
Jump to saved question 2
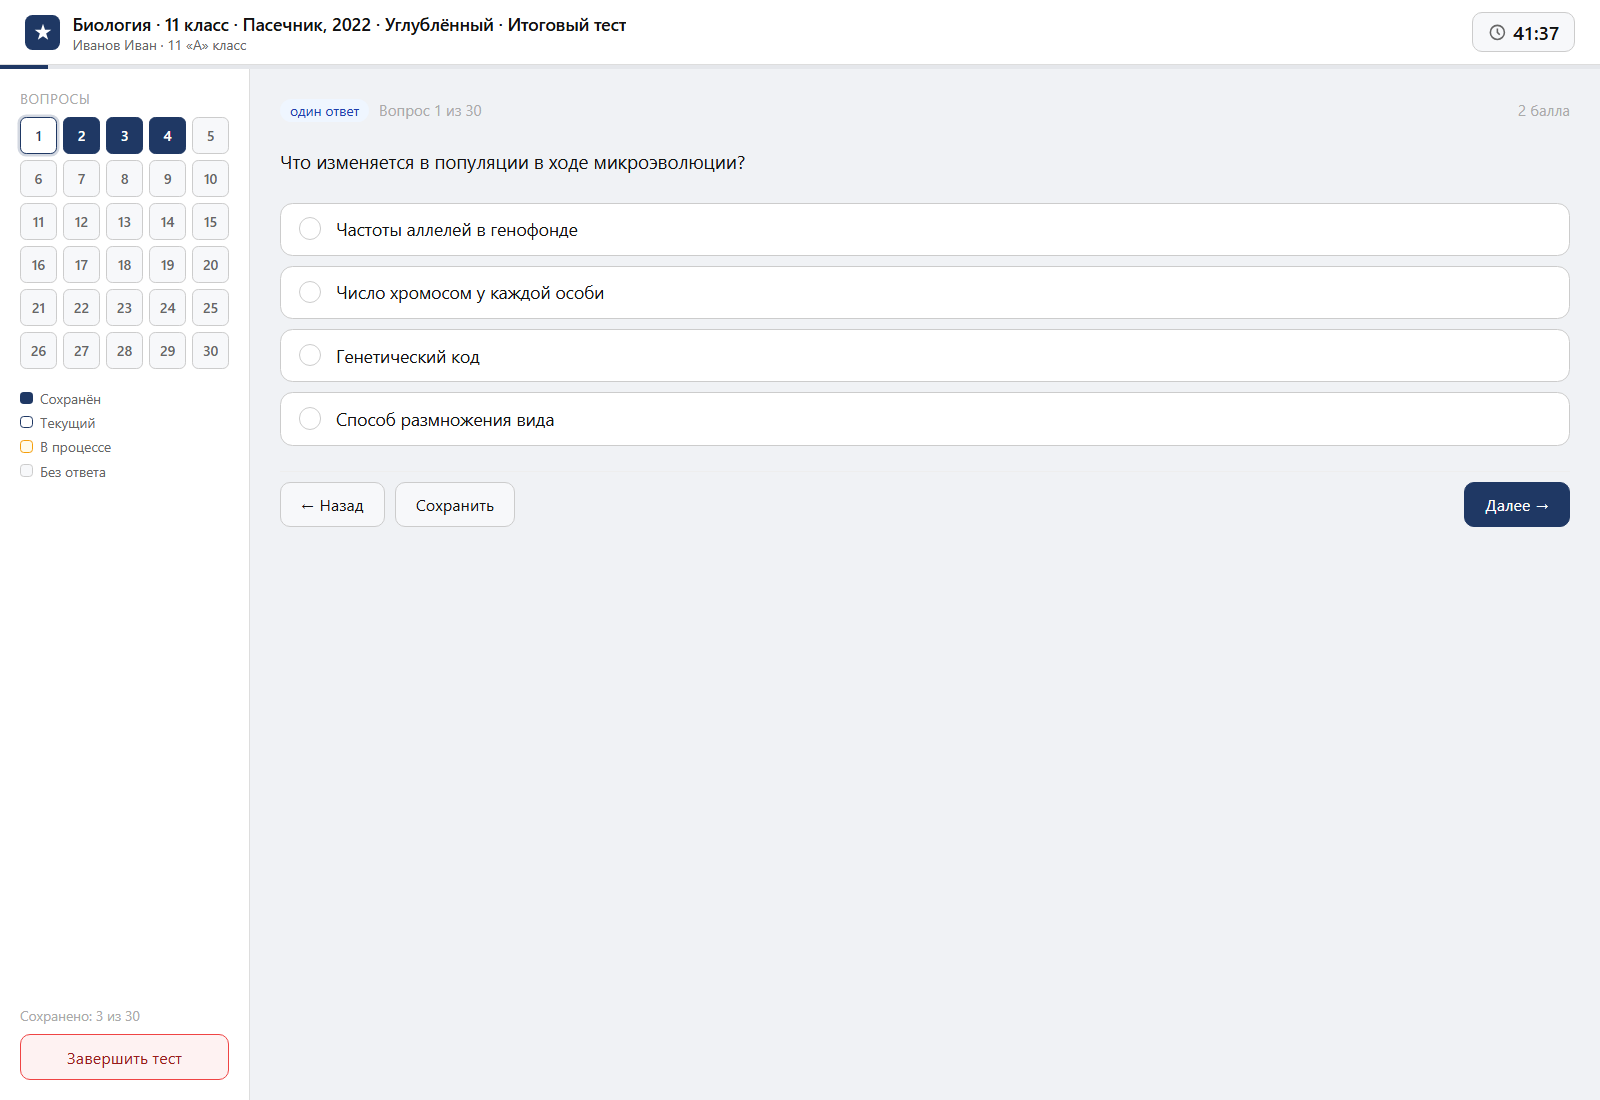81,136
